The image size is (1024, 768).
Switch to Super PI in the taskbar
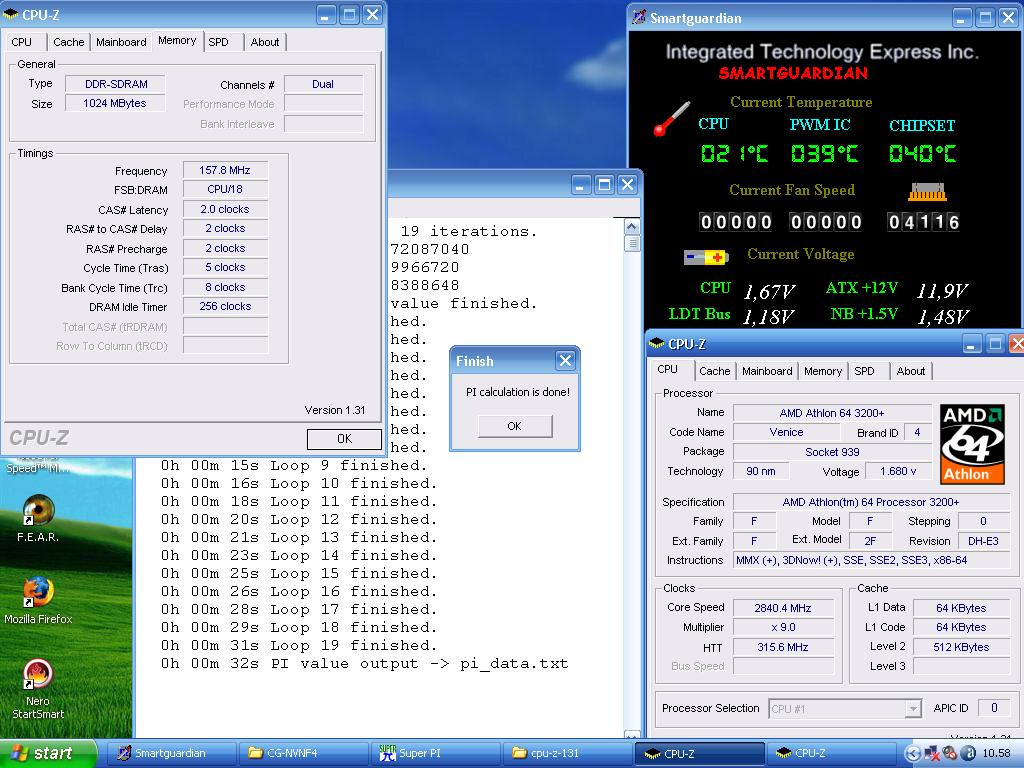click(436, 753)
